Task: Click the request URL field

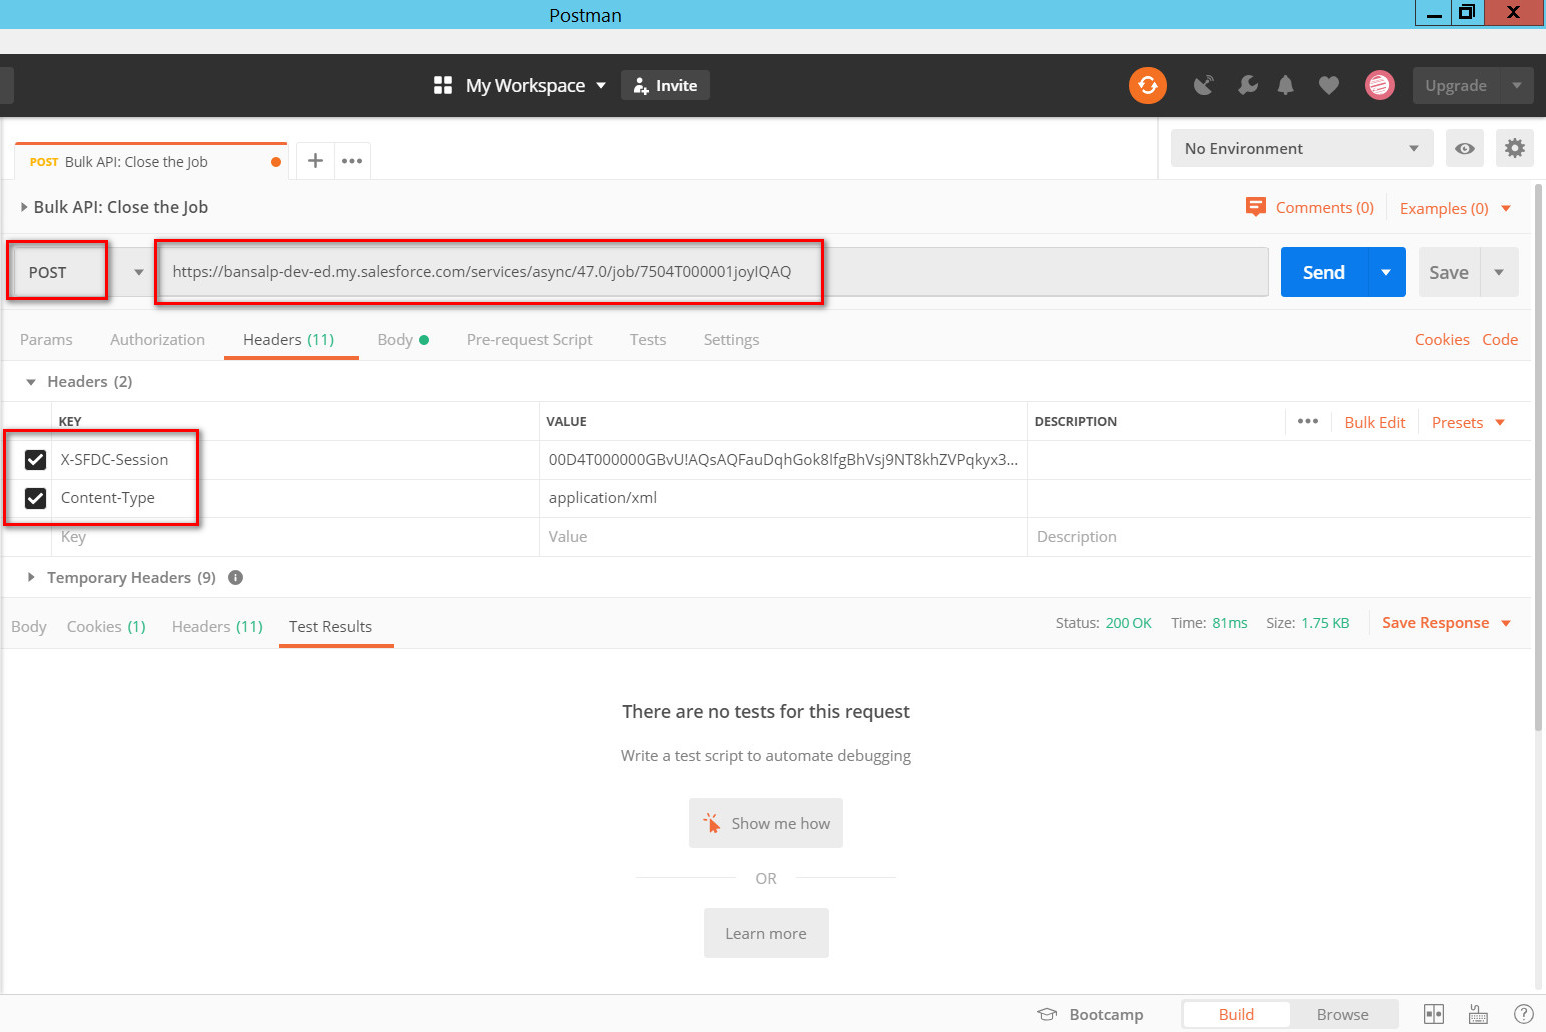Action: [714, 272]
